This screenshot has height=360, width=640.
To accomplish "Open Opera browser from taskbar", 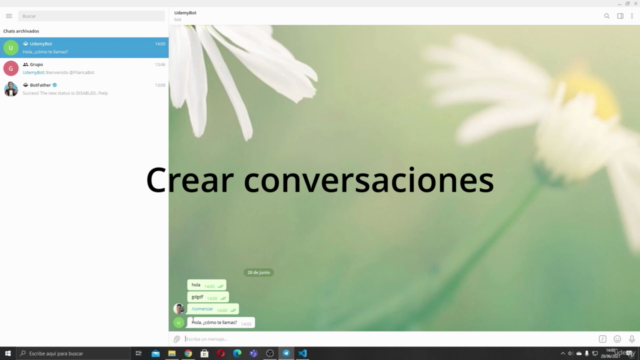I will click(x=221, y=353).
